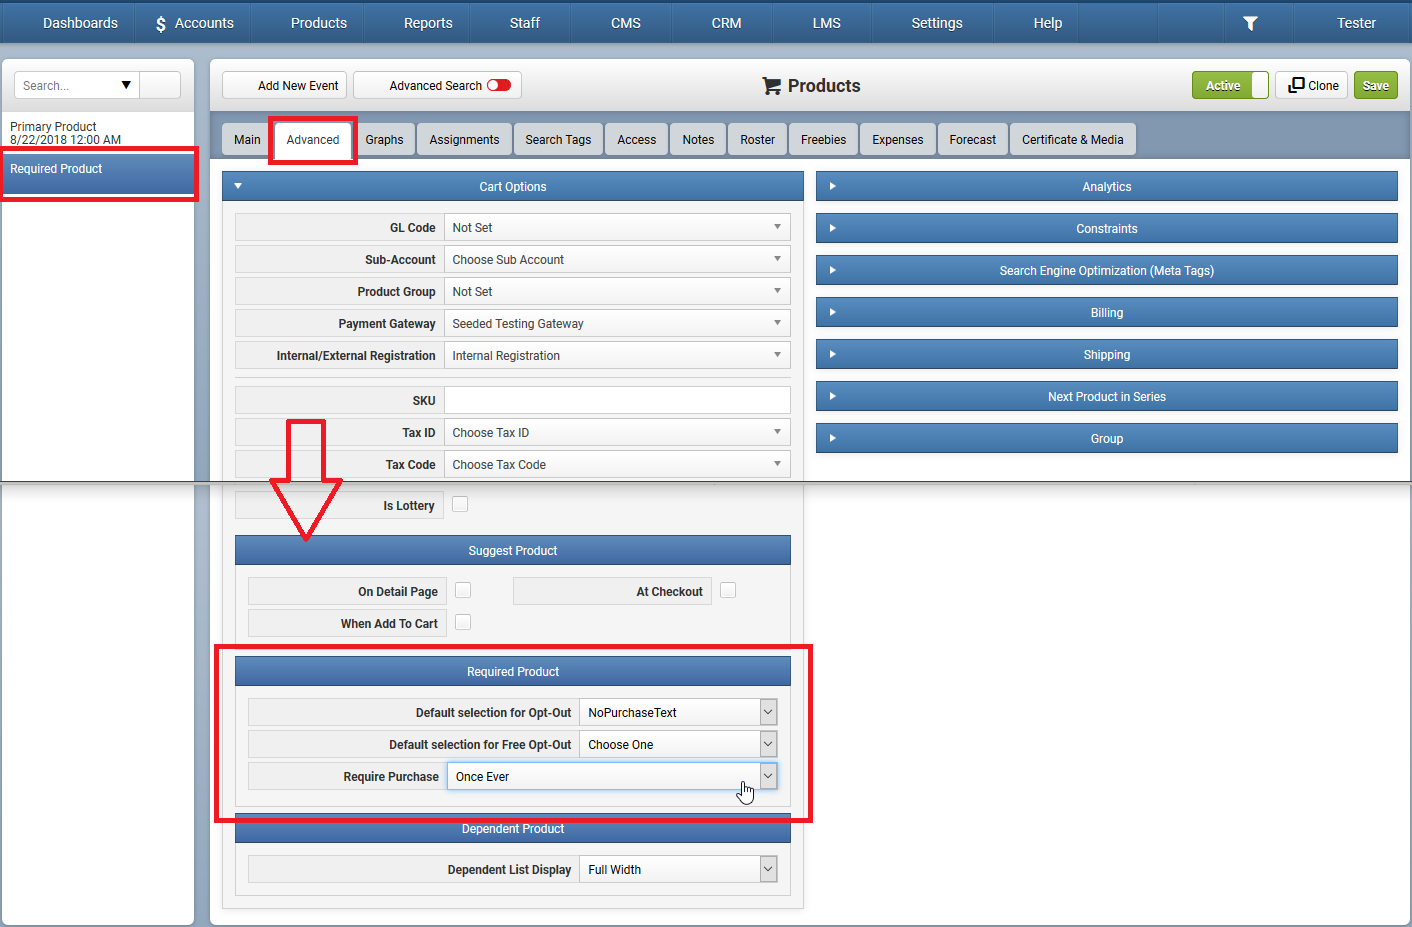The width and height of the screenshot is (1412, 927).
Task: Click the Clone copy icon
Action: [x=1296, y=85]
